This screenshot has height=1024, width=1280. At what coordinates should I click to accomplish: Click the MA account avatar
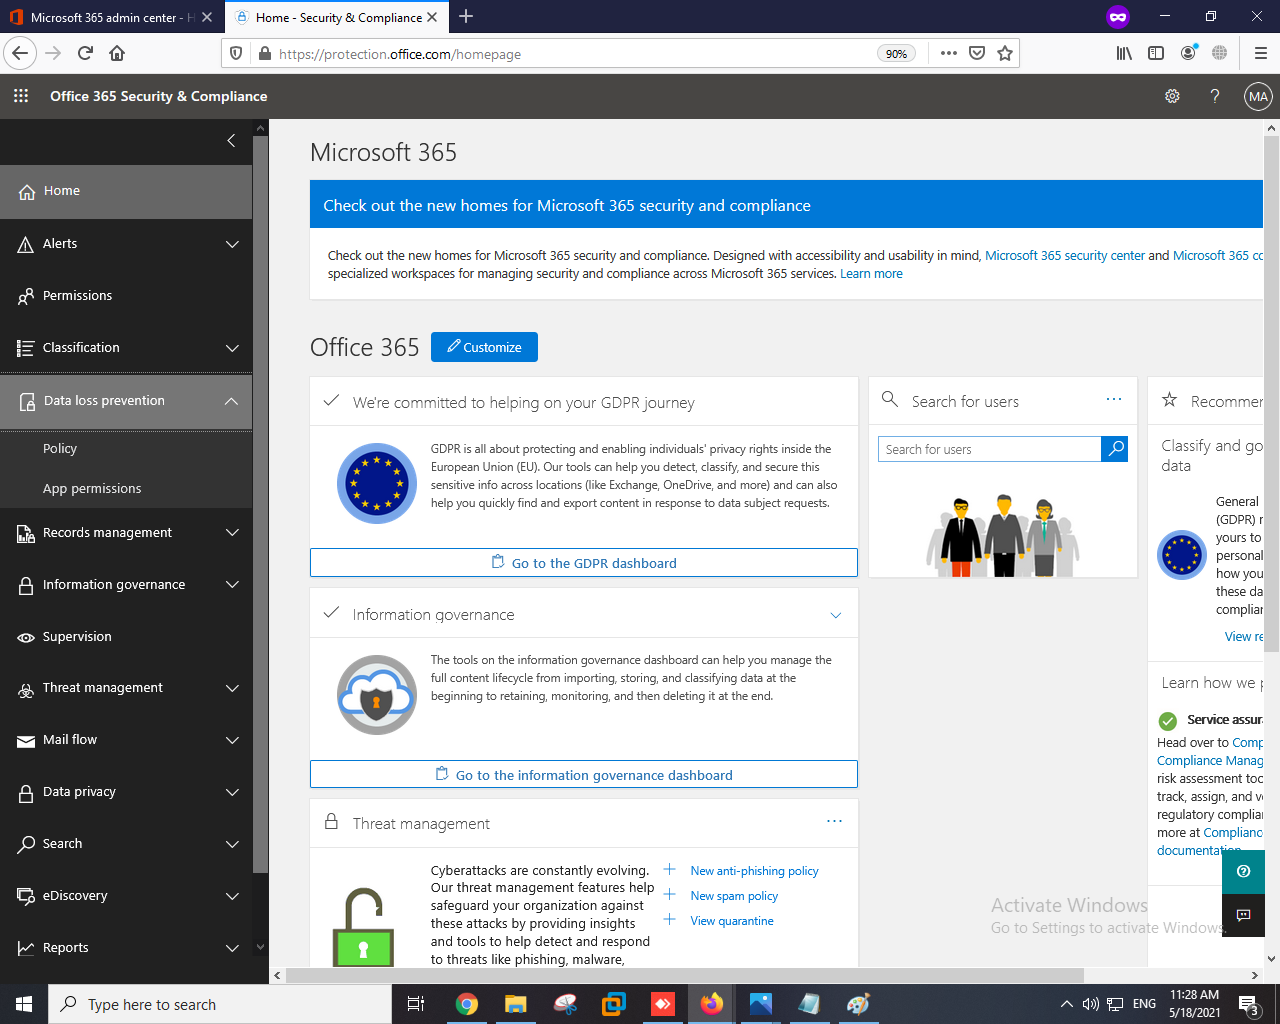coord(1257,96)
